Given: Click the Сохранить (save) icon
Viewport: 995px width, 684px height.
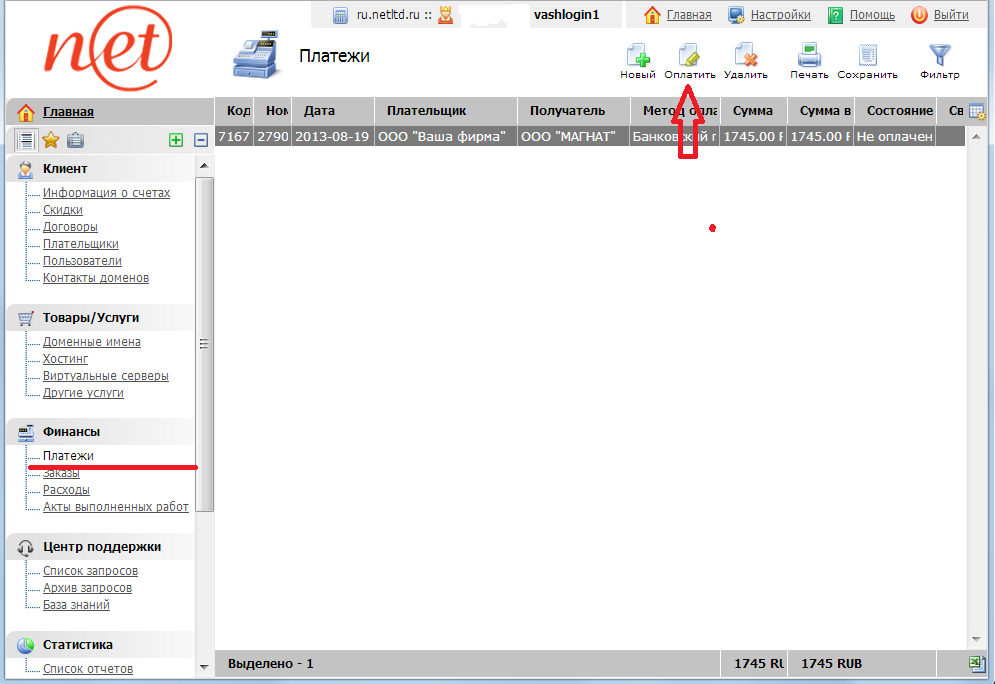Looking at the screenshot, I should [x=867, y=56].
